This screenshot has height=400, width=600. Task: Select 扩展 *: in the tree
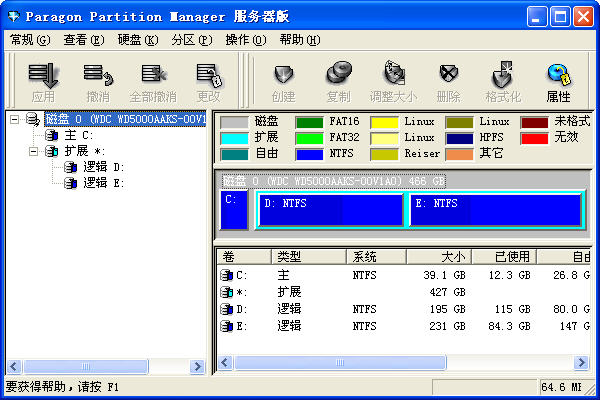point(84,151)
